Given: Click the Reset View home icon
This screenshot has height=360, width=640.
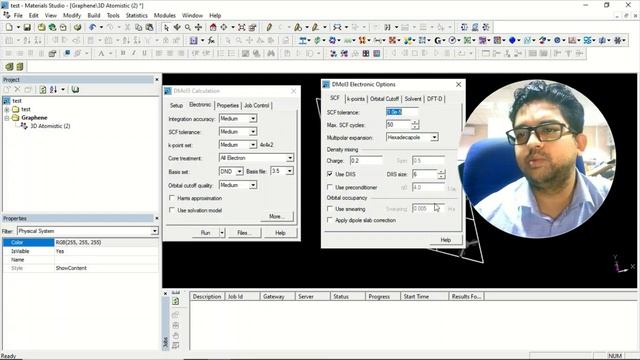Looking at the screenshot, I should tap(213, 27).
